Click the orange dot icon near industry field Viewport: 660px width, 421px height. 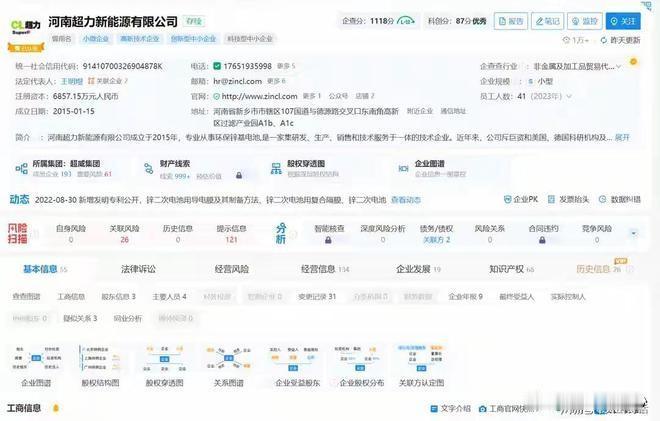[x=633, y=61]
